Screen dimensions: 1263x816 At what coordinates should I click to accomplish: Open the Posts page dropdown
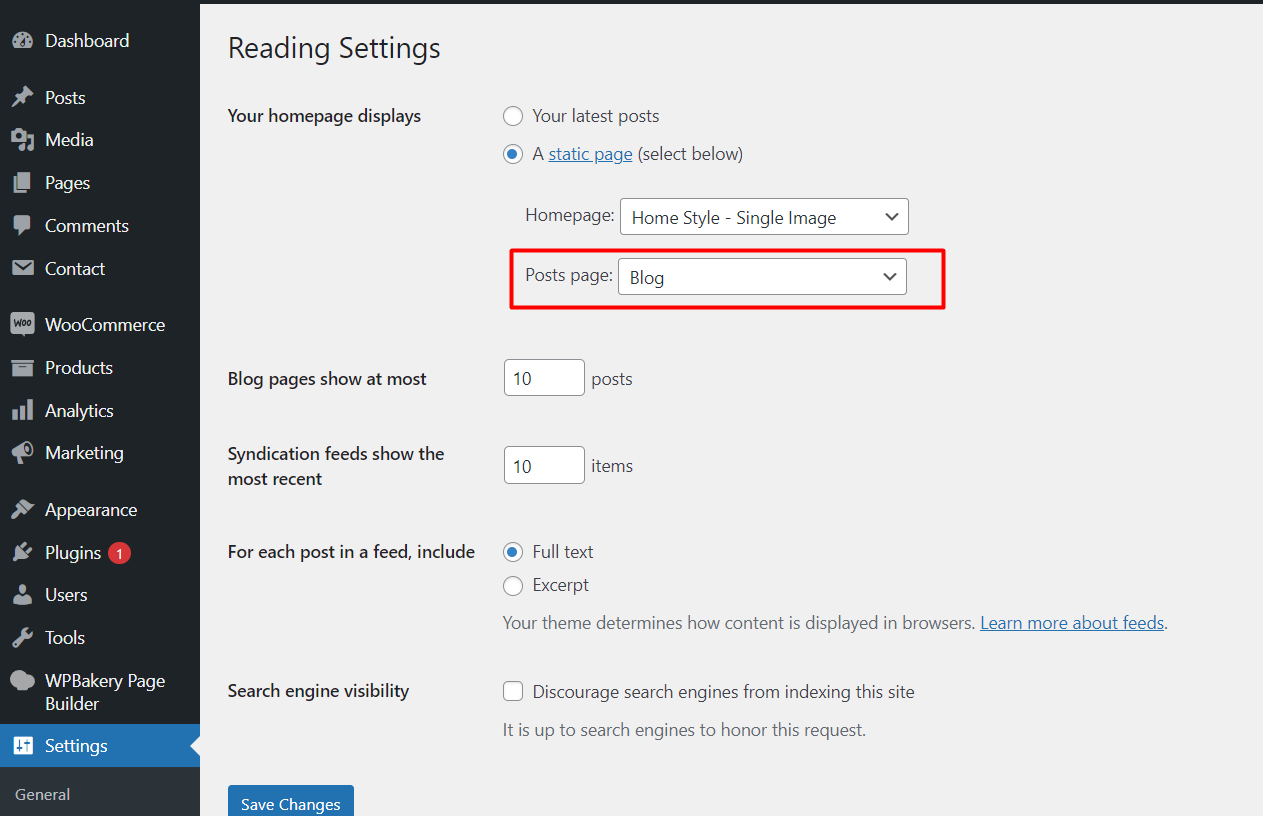coord(762,277)
